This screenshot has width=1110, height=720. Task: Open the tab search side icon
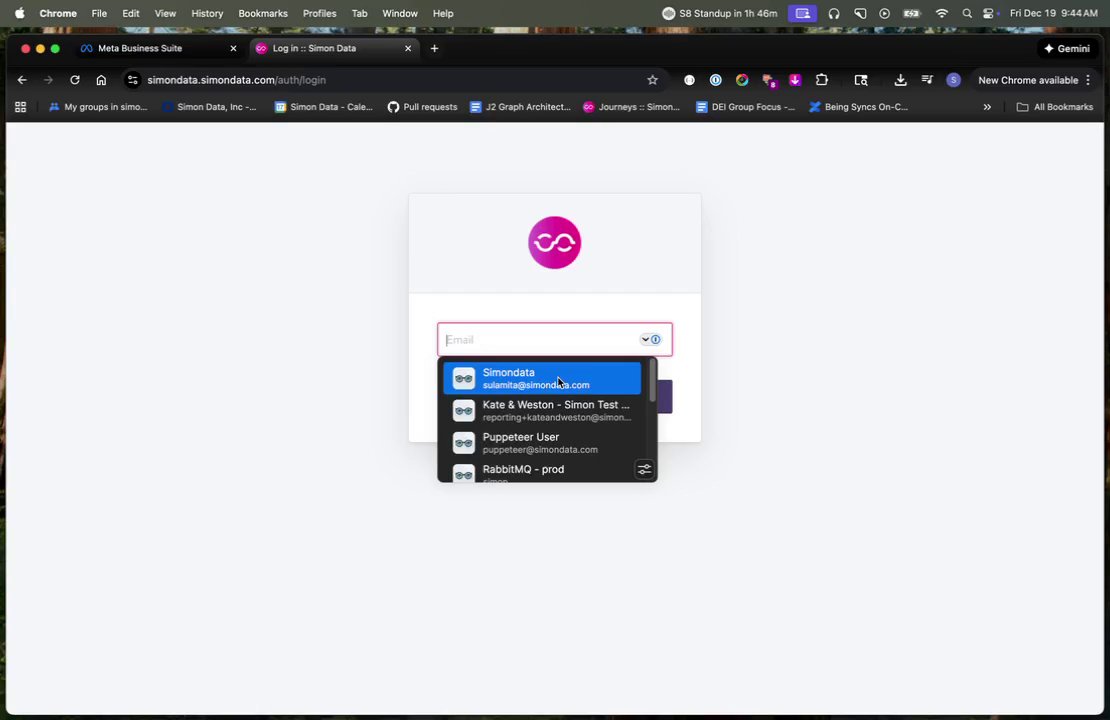coord(861,80)
